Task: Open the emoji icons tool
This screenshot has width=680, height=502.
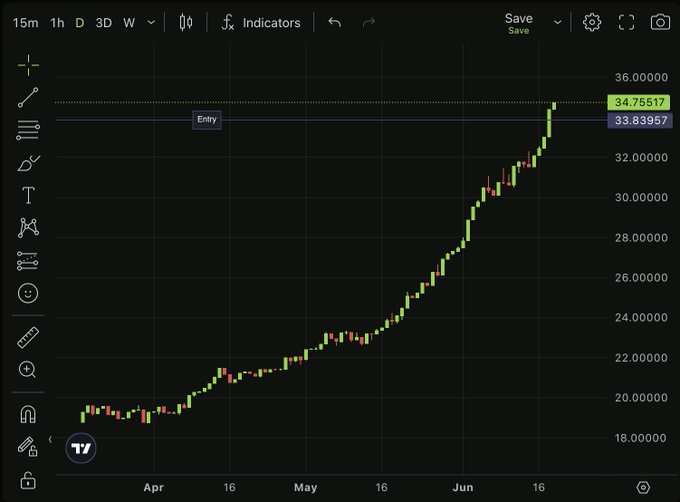Action: [x=28, y=293]
